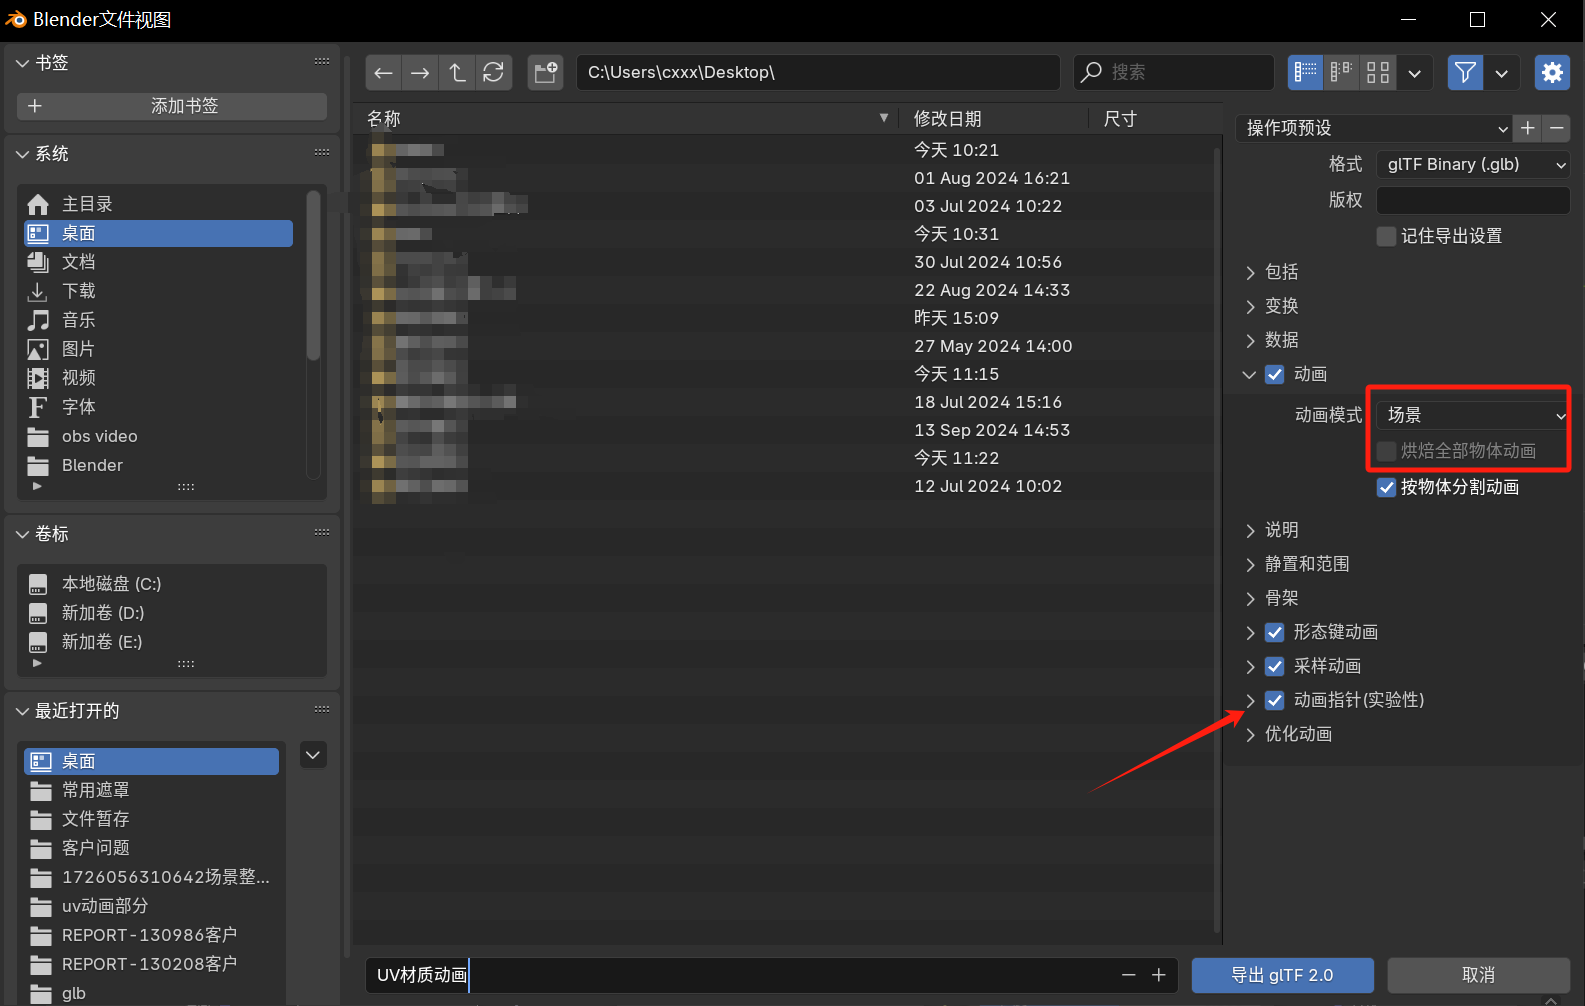The image size is (1585, 1006).
Task: Open the 字体 fonts folder
Action: 159,407
